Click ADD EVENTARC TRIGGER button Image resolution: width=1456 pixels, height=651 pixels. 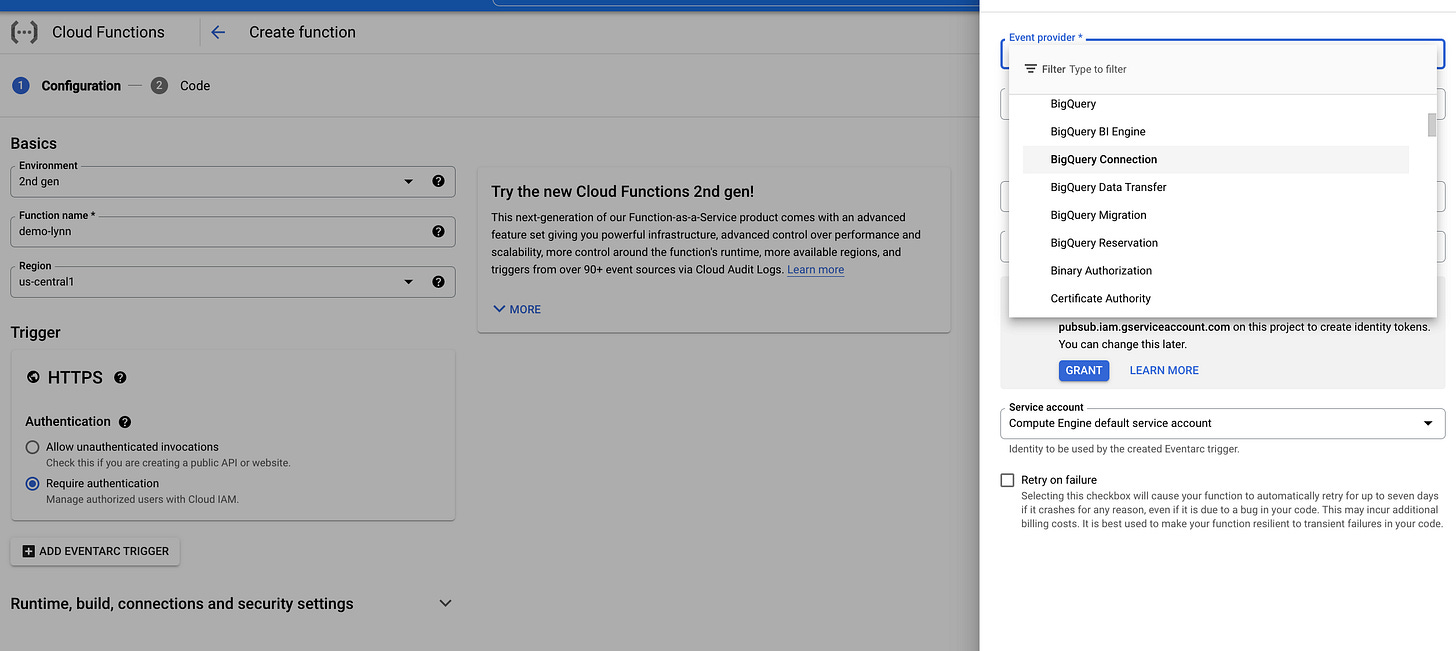(95, 551)
